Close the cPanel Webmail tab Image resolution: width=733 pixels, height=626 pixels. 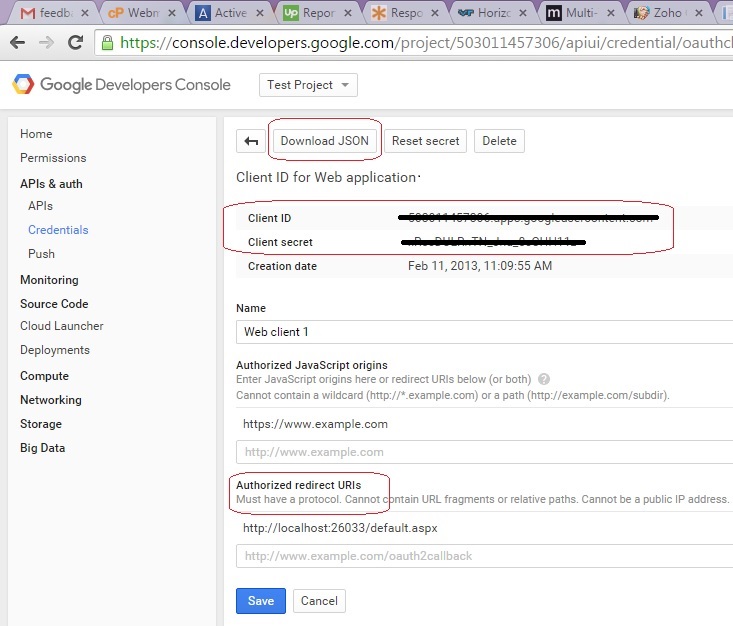(x=172, y=13)
